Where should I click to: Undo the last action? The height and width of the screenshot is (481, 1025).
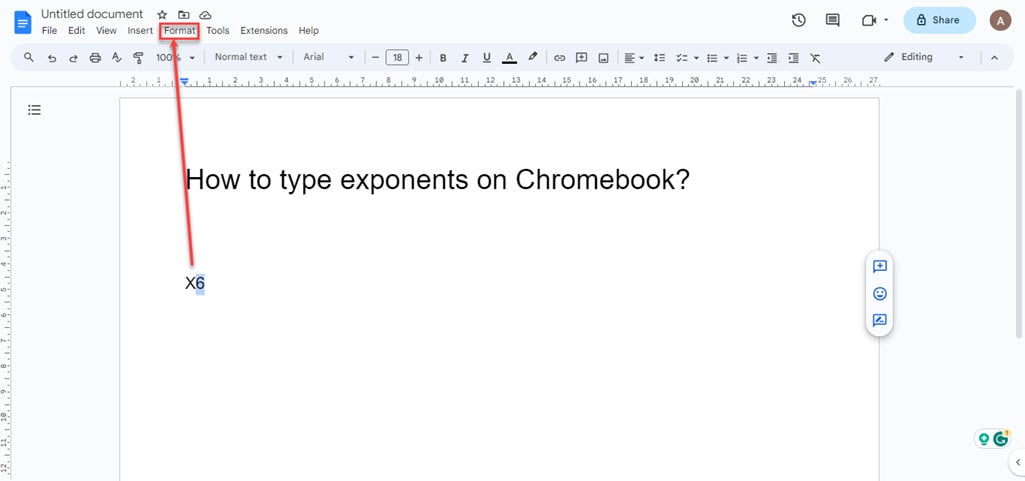point(52,58)
